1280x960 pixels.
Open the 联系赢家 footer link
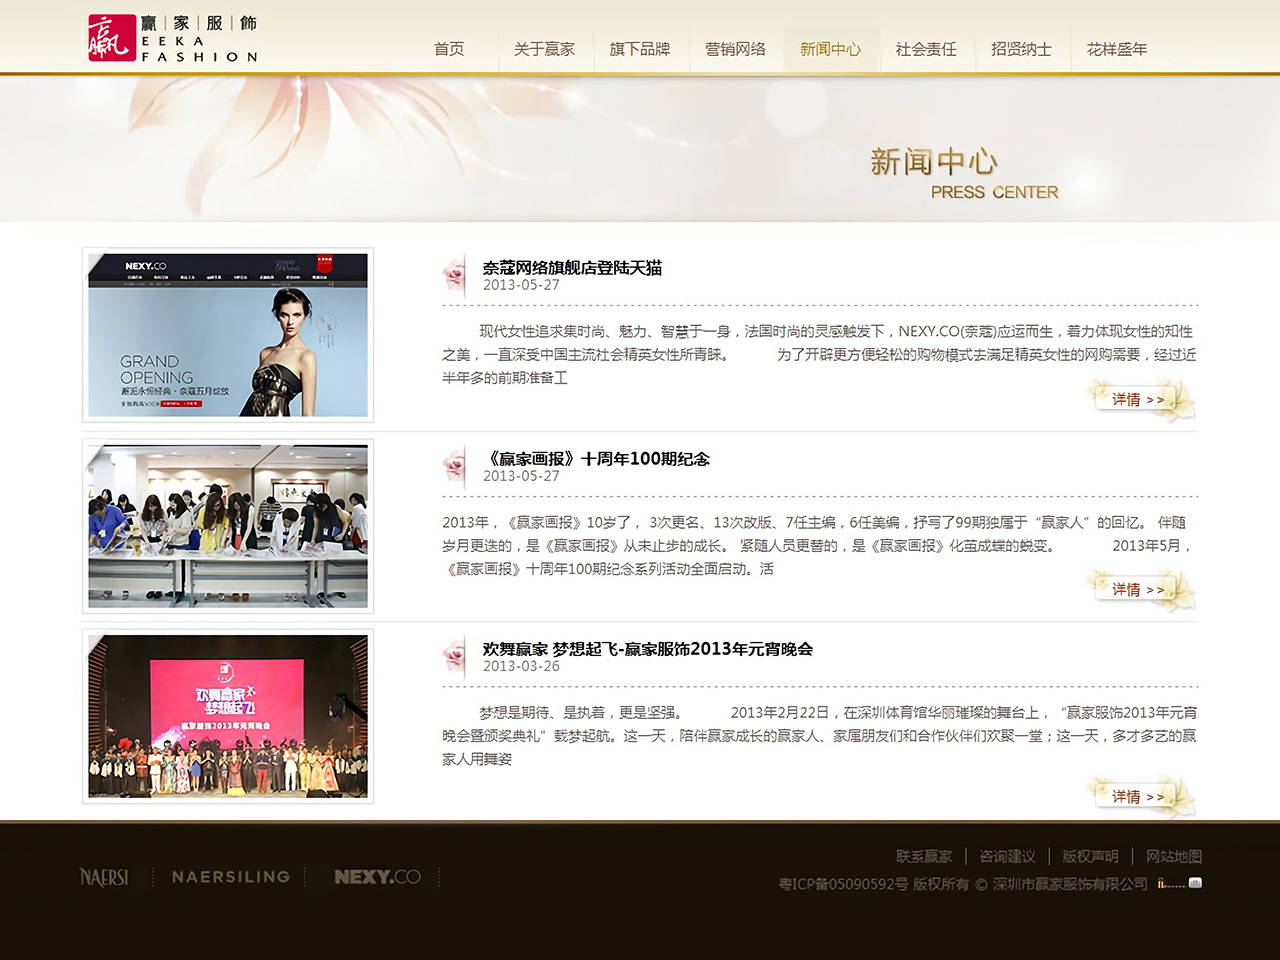pos(923,857)
